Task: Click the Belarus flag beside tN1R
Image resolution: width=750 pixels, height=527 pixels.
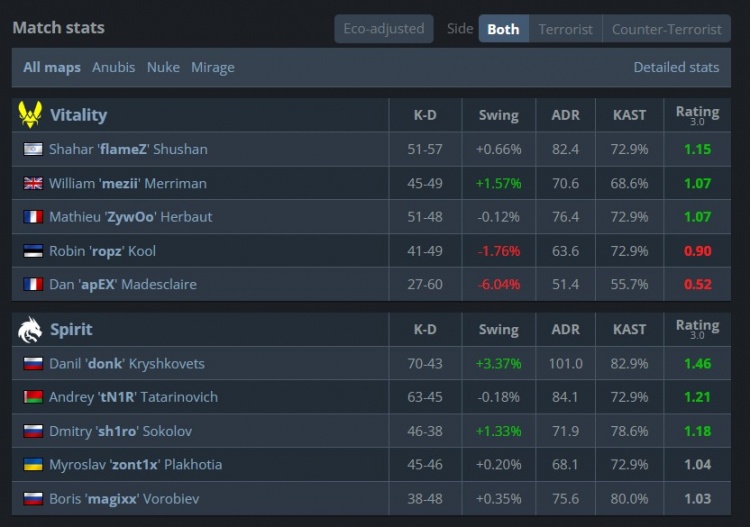Action: 33,397
